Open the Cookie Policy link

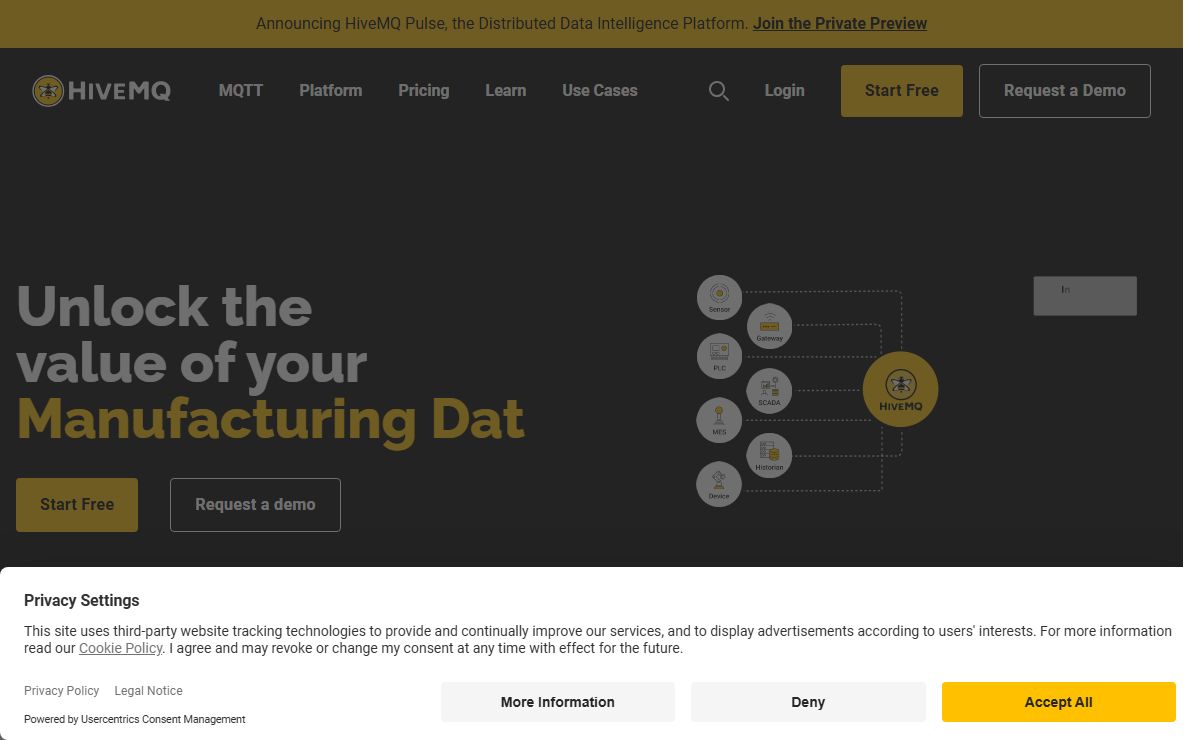(121, 648)
